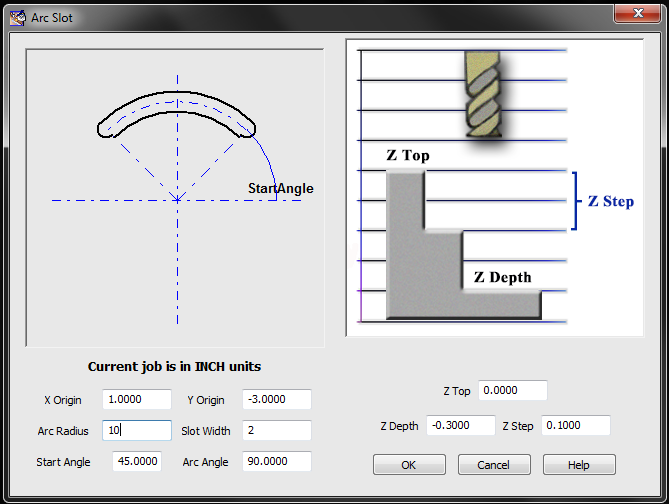The height and width of the screenshot is (504, 669).
Task: Click the 'Z Depth' field label
Action: (399, 426)
